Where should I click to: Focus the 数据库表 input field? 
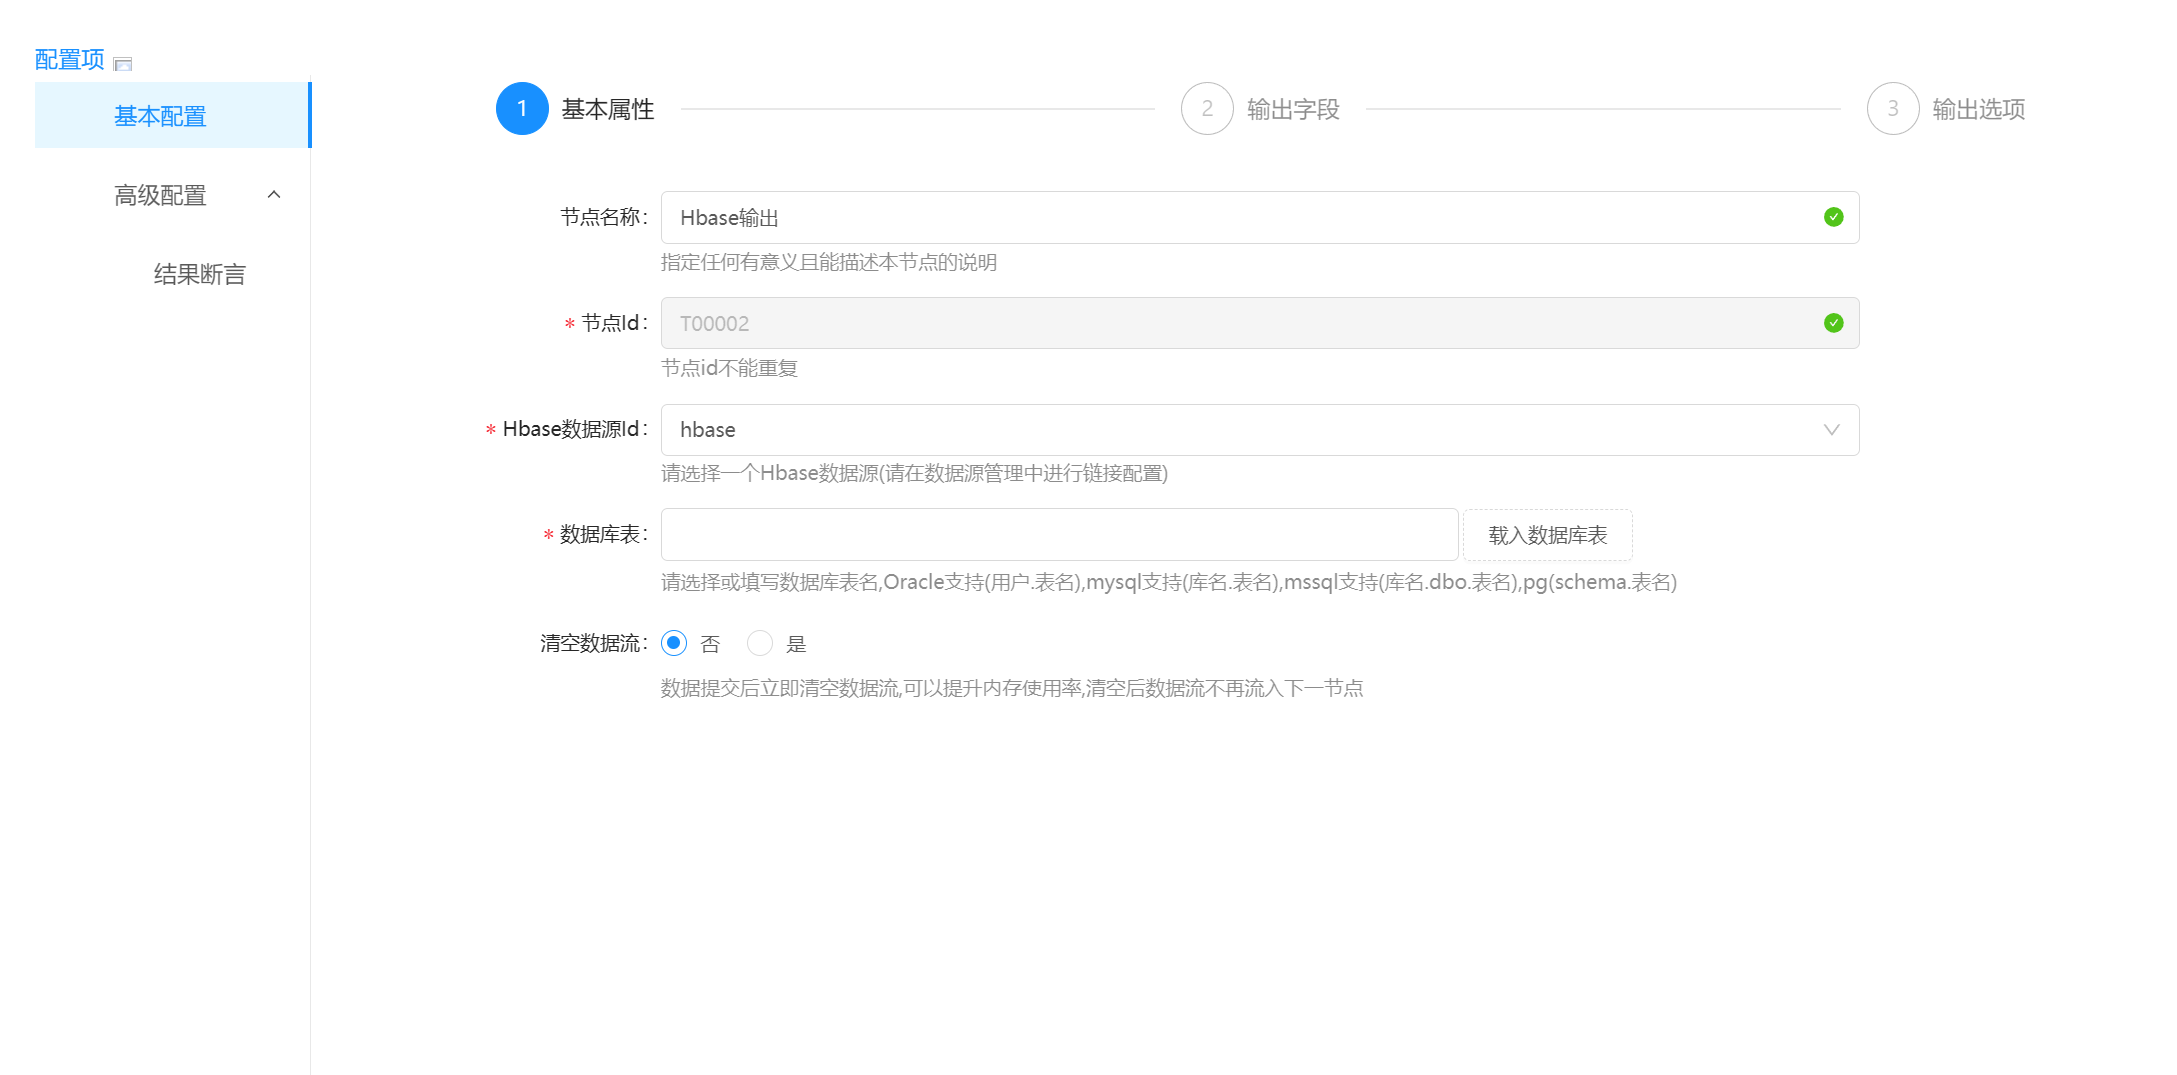pos(1058,535)
